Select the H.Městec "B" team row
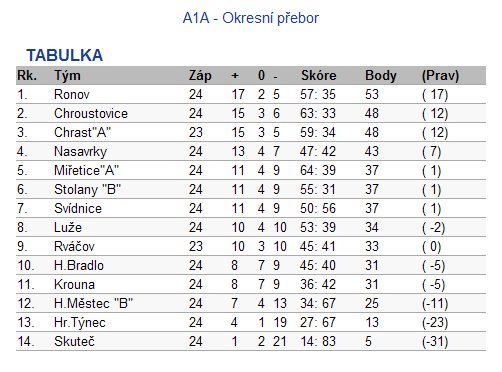The width and height of the screenshot is (502, 372). coord(251,303)
